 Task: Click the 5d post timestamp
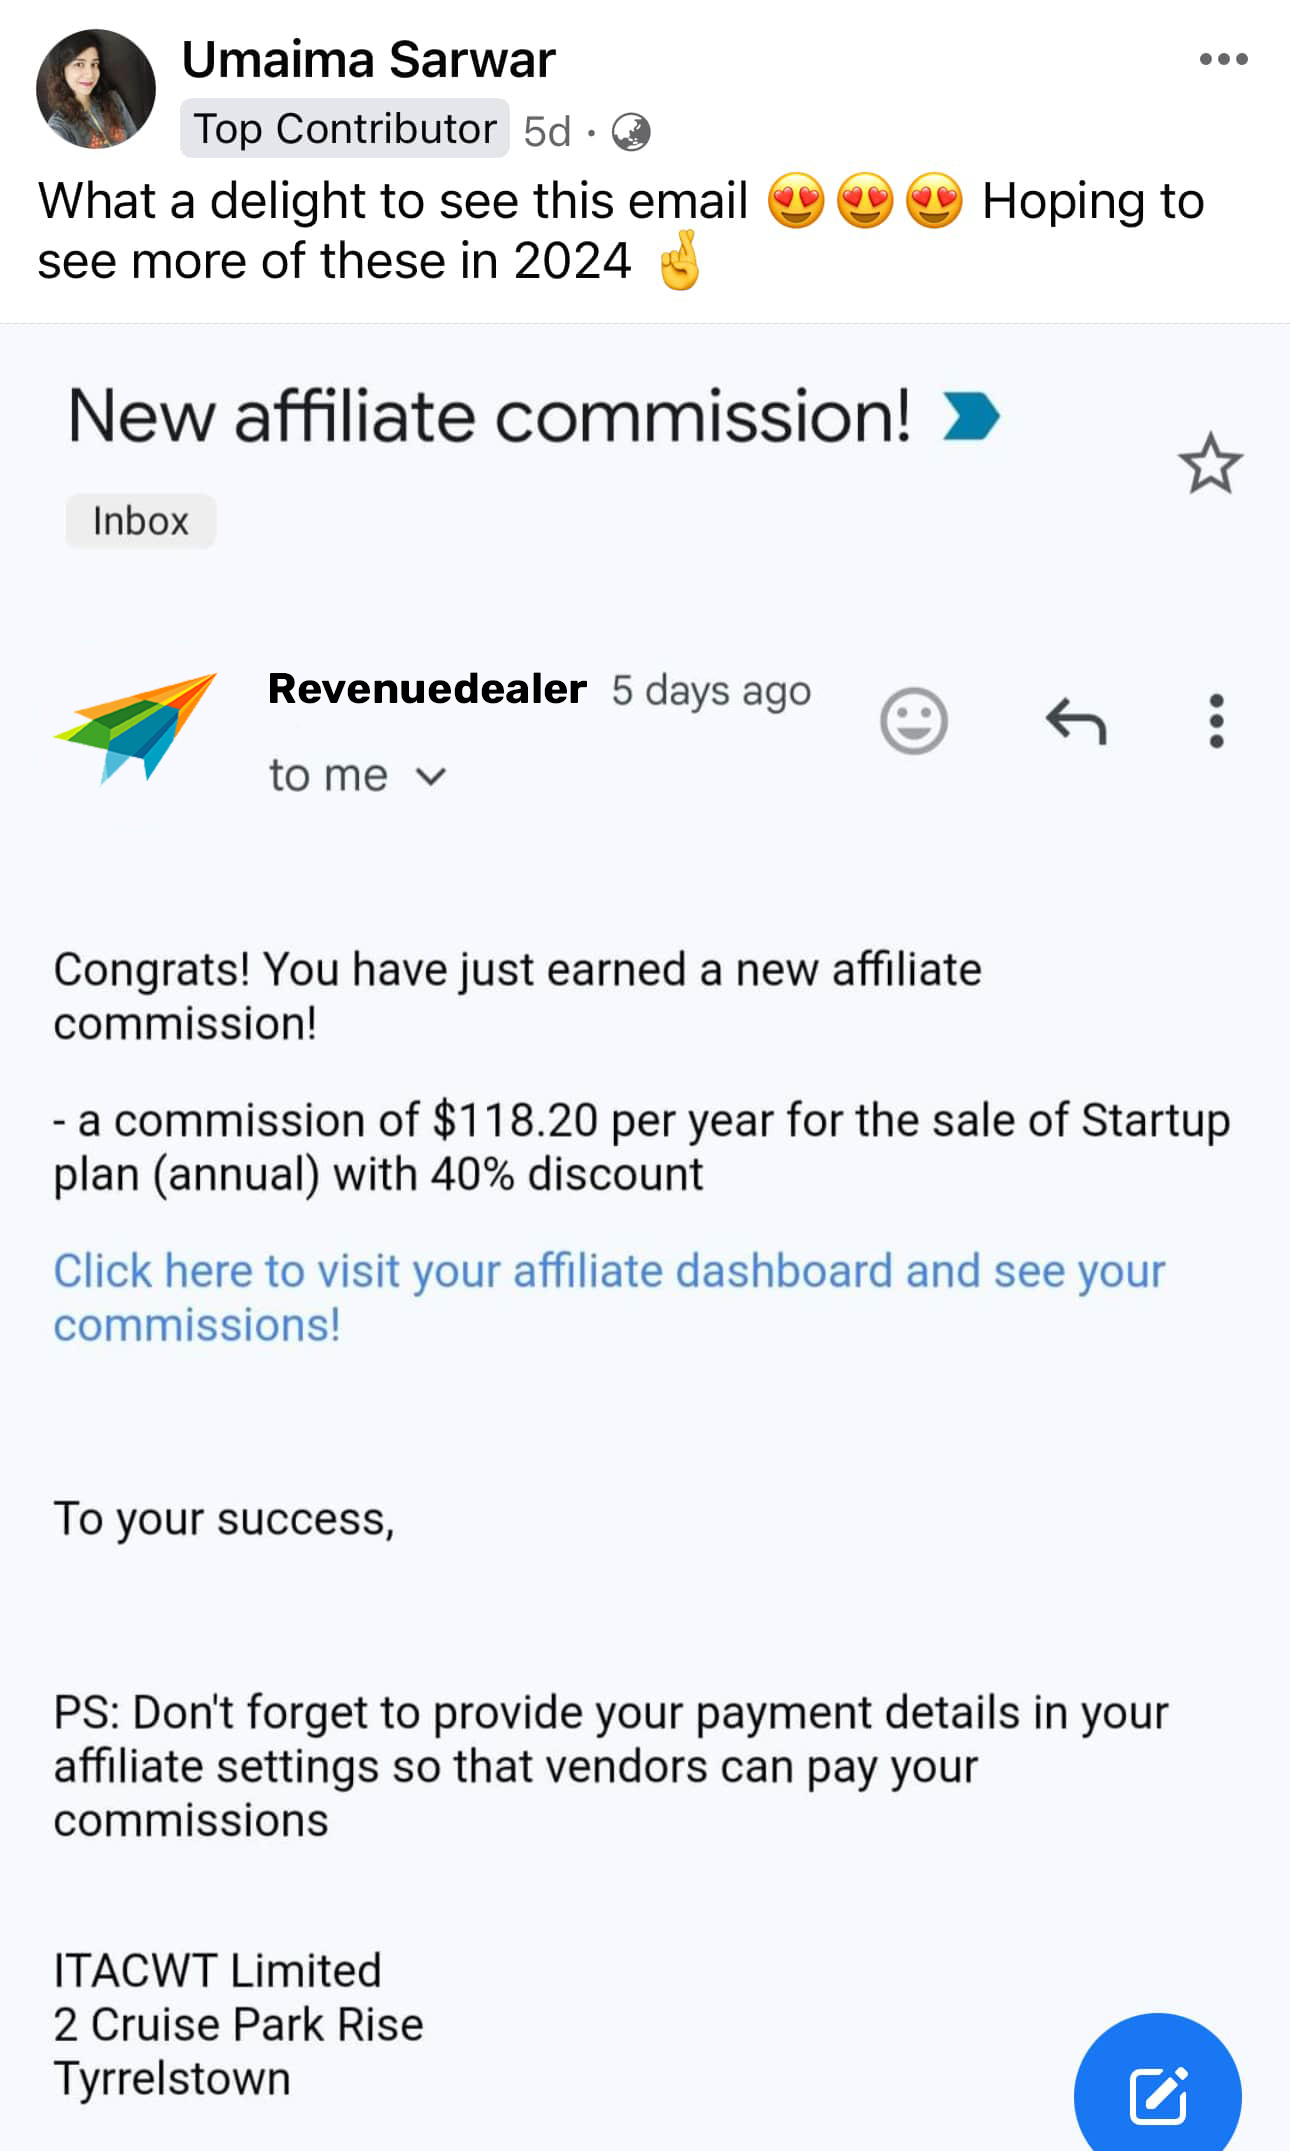[547, 131]
